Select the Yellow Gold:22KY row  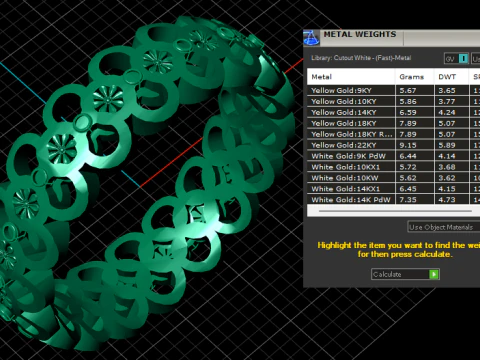(393, 145)
